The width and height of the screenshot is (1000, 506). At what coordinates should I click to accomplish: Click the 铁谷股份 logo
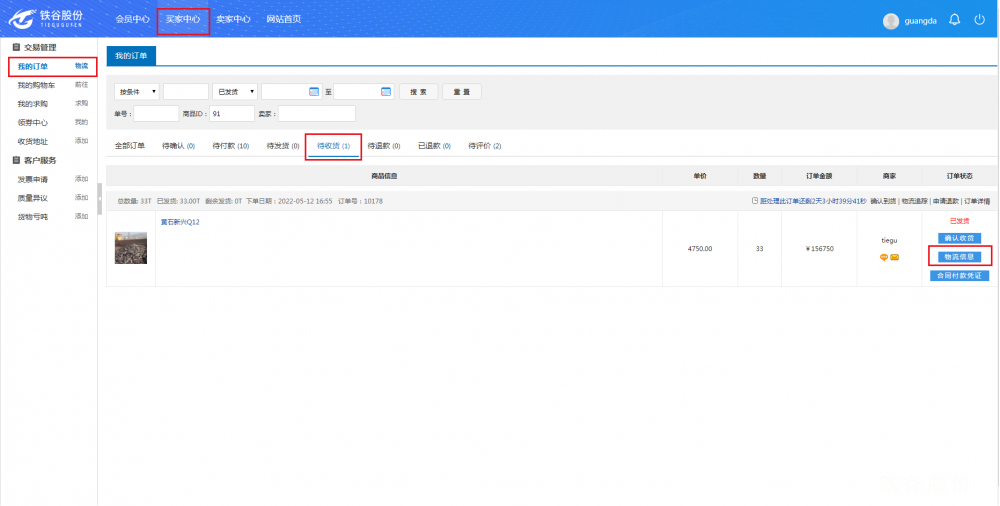pyautogui.click(x=47, y=19)
